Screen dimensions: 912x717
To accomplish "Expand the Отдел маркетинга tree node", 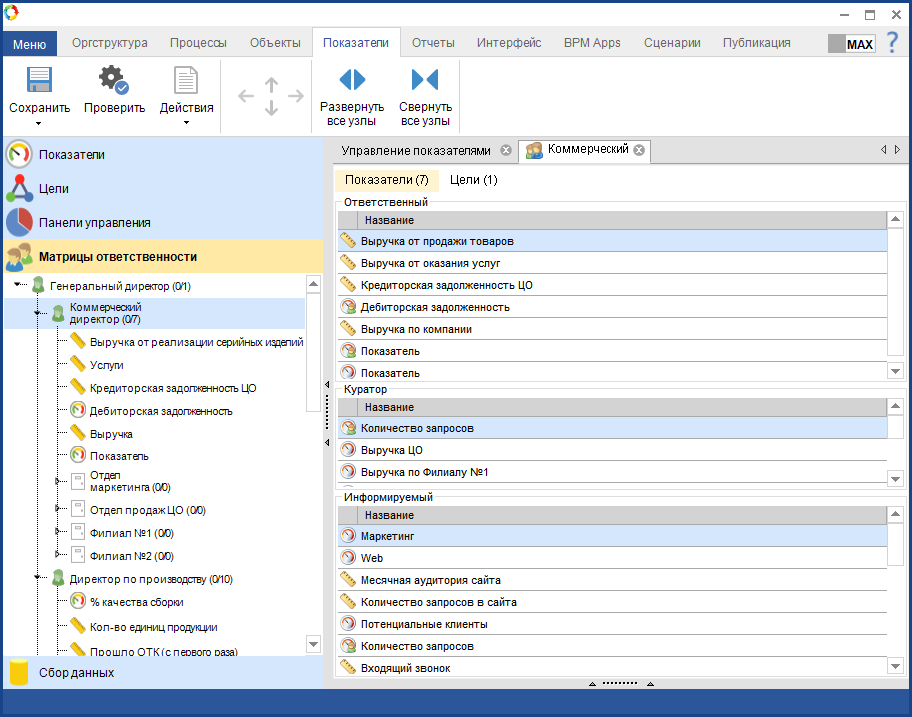I will (58, 481).
